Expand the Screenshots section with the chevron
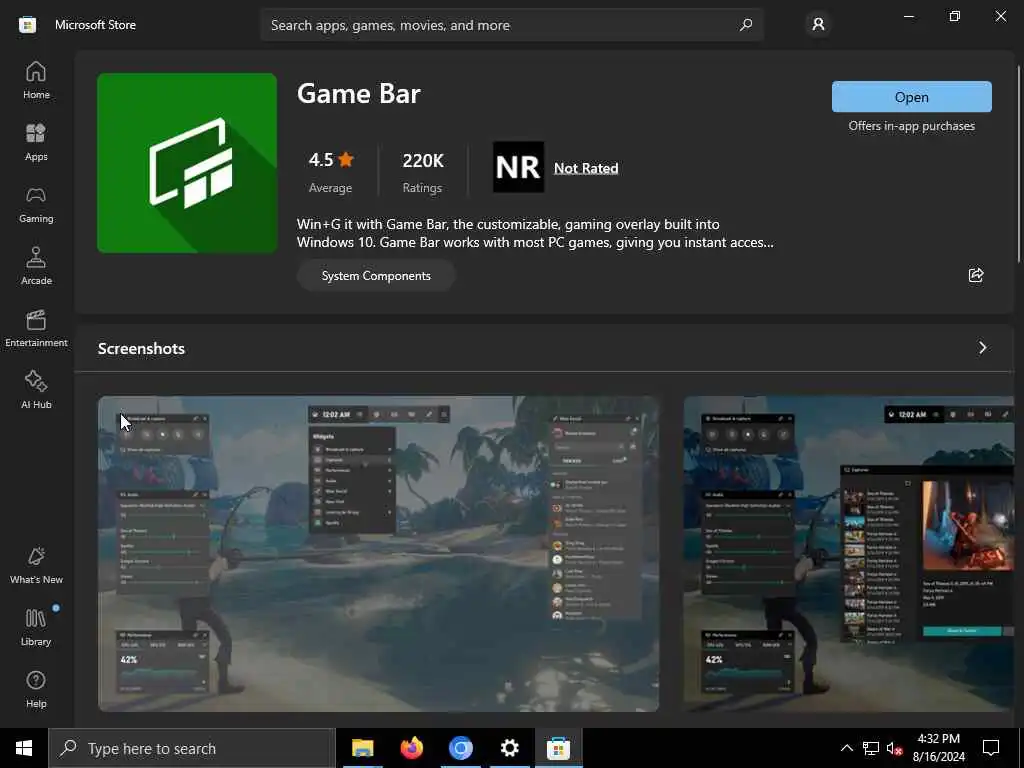Screen dimensions: 1024x768 point(982,348)
